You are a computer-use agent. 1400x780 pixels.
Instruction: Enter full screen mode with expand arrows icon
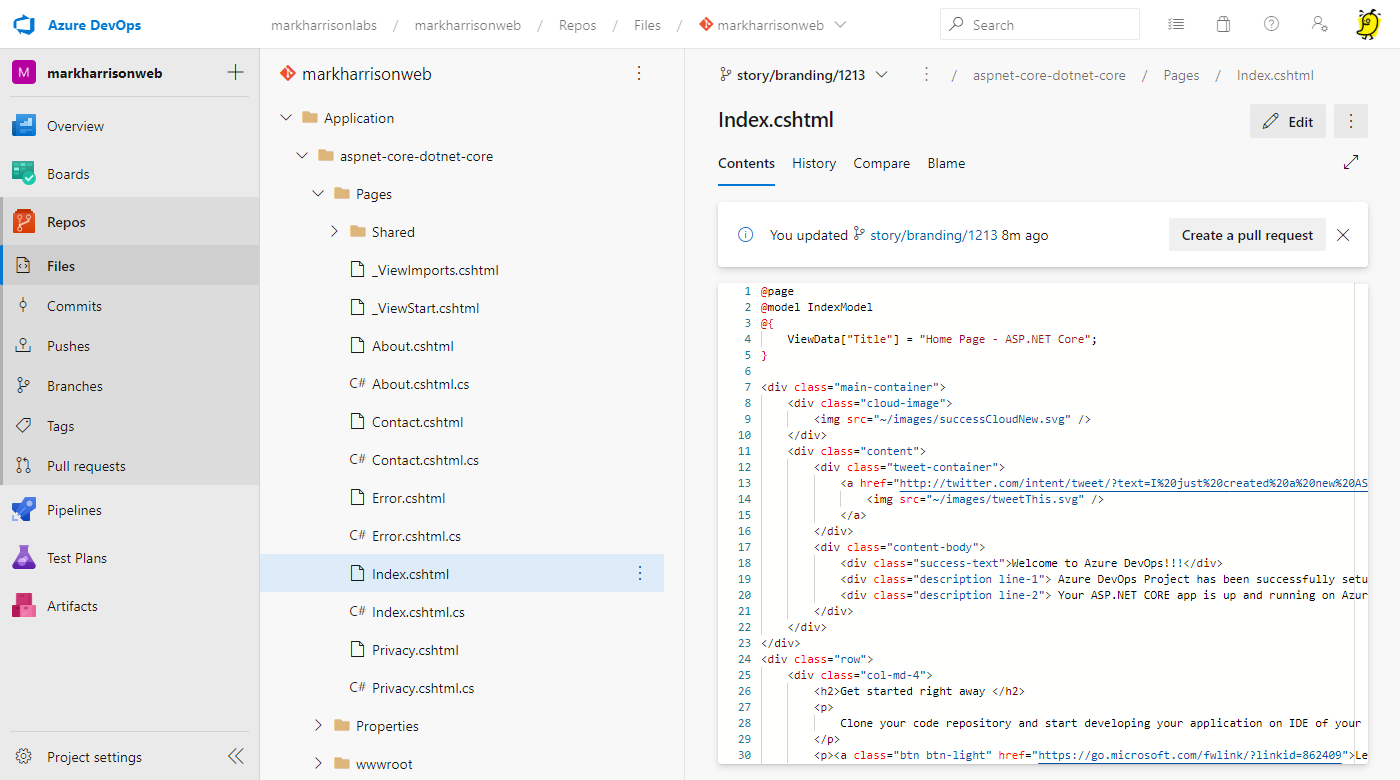1351,162
